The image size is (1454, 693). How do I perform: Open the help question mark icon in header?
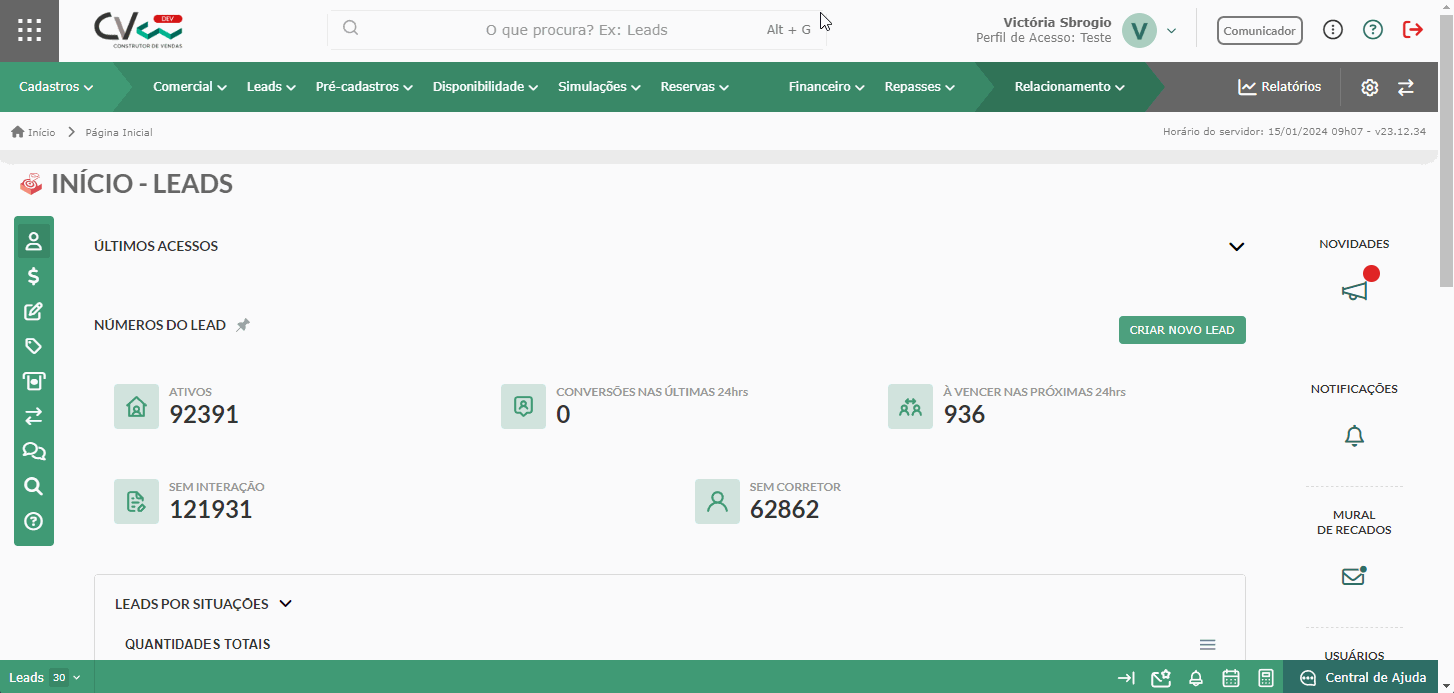1373,30
